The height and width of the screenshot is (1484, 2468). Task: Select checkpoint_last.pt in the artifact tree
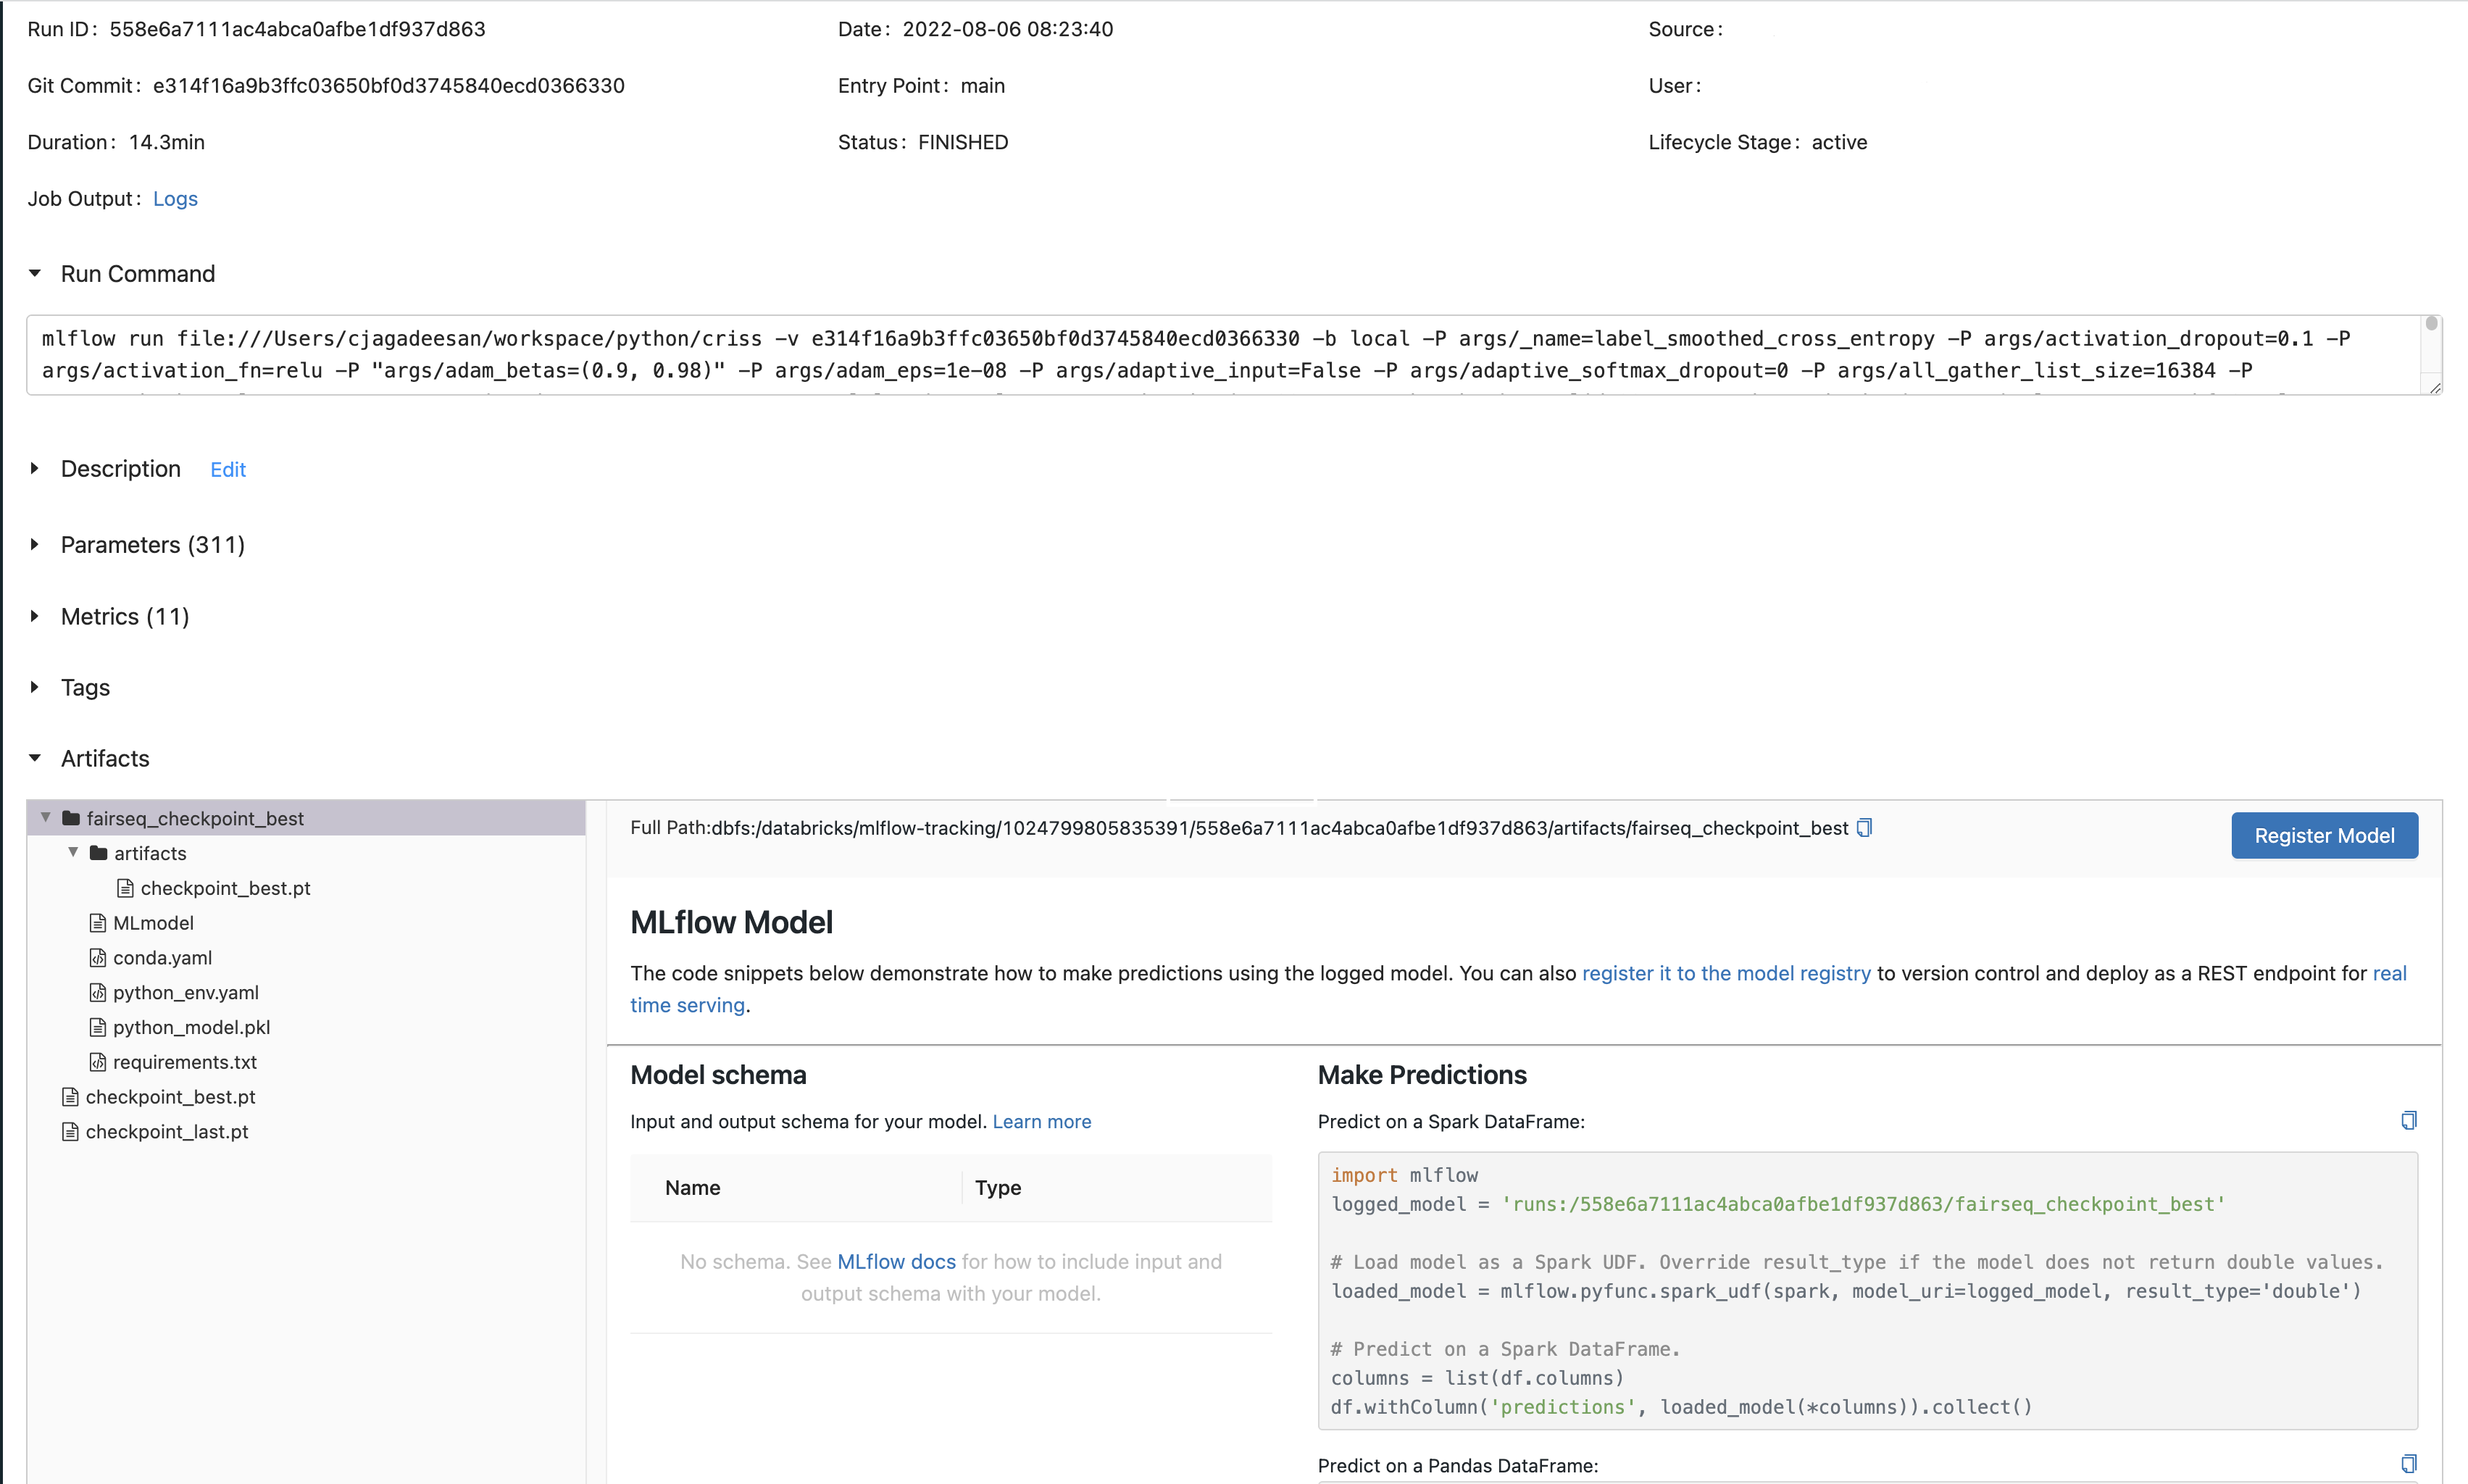pos(166,1132)
